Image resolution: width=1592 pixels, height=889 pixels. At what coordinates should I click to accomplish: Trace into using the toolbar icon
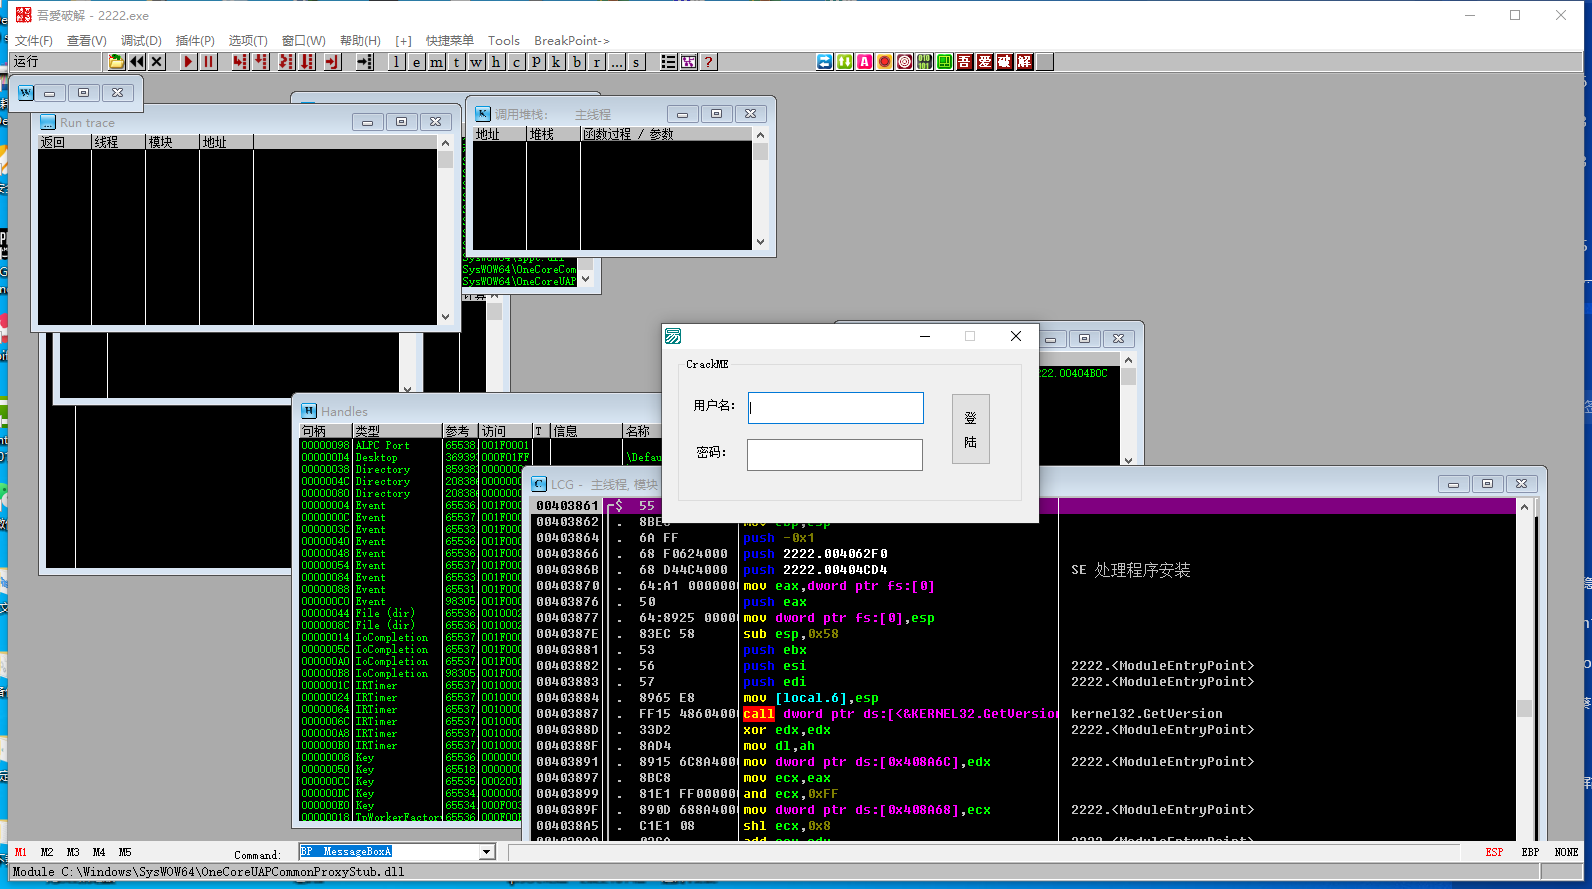(x=286, y=62)
